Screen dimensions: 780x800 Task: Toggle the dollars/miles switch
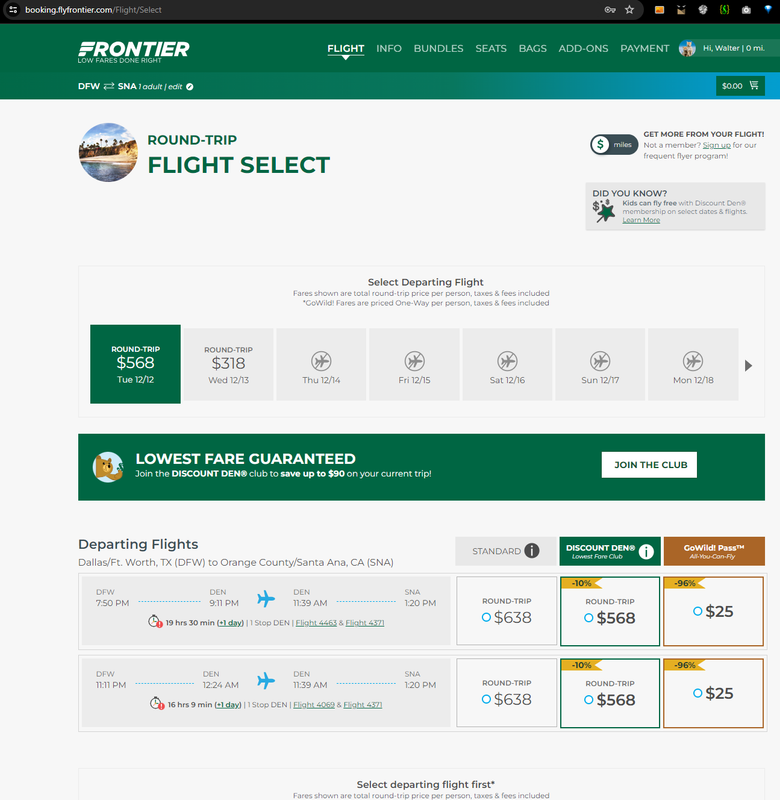[614, 144]
